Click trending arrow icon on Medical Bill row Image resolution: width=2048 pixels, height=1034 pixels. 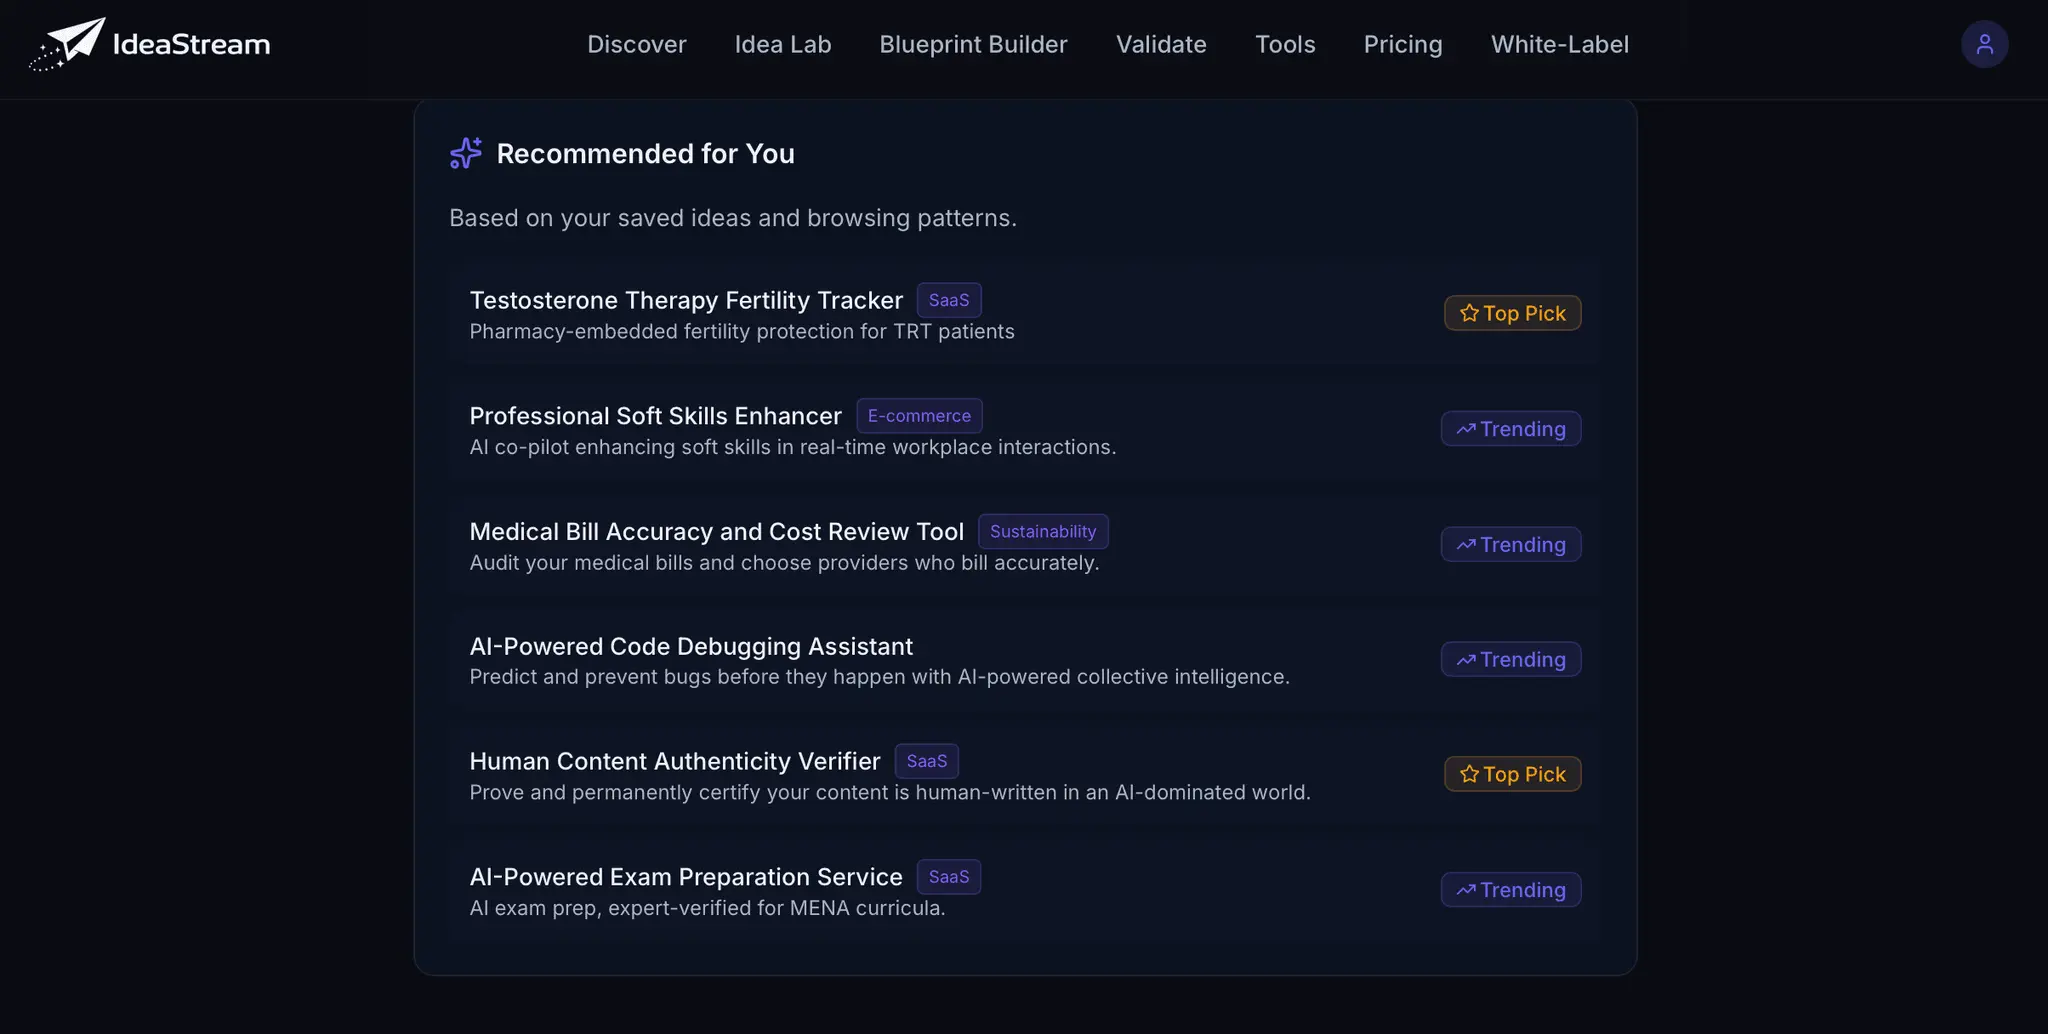pyautogui.click(x=1466, y=545)
